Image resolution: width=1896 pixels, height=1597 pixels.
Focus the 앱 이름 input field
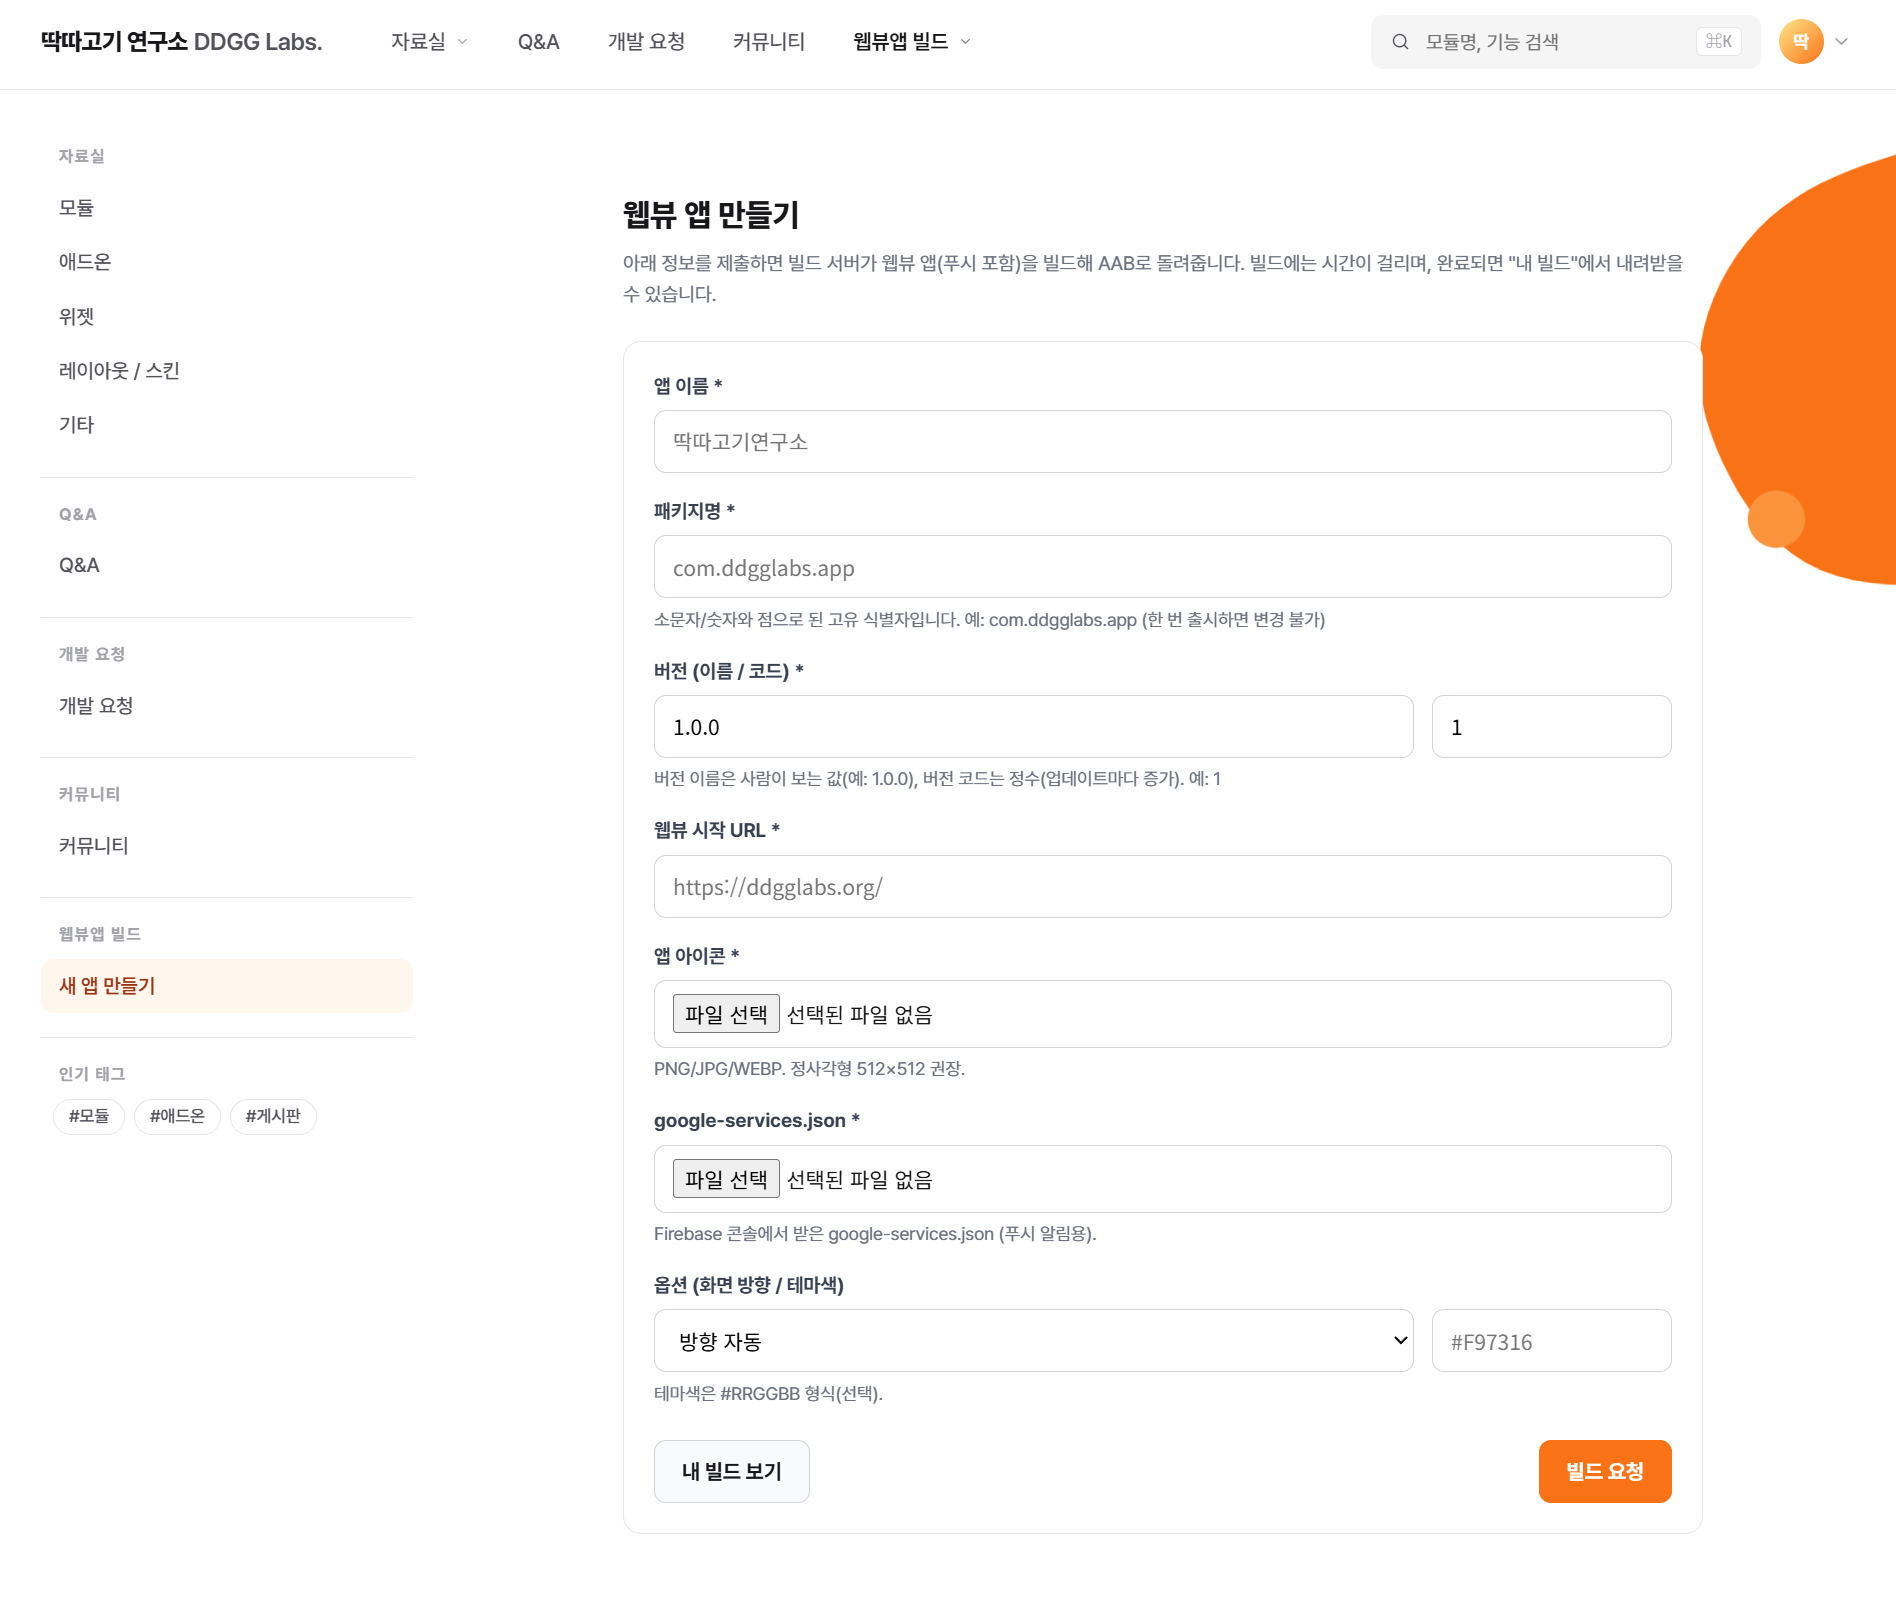(1162, 442)
